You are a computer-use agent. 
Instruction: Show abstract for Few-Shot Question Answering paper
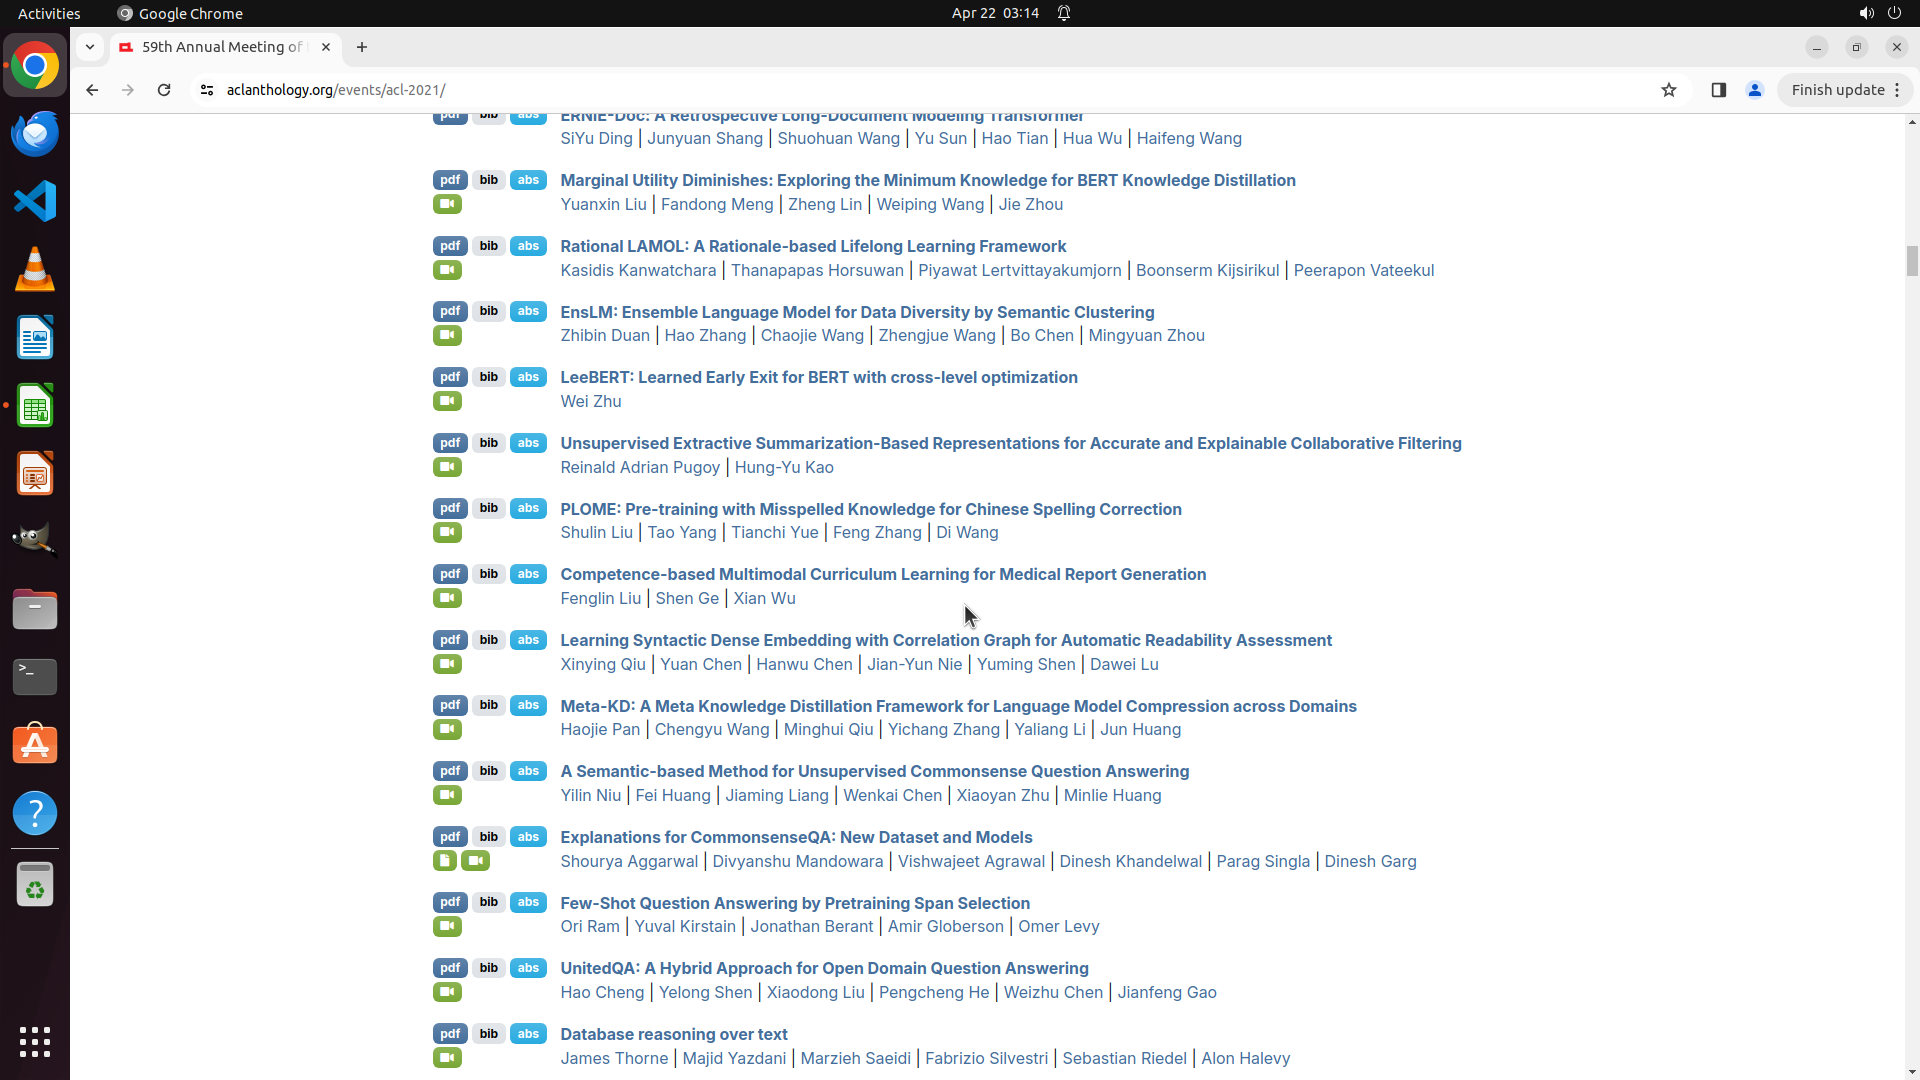pos(528,902)
